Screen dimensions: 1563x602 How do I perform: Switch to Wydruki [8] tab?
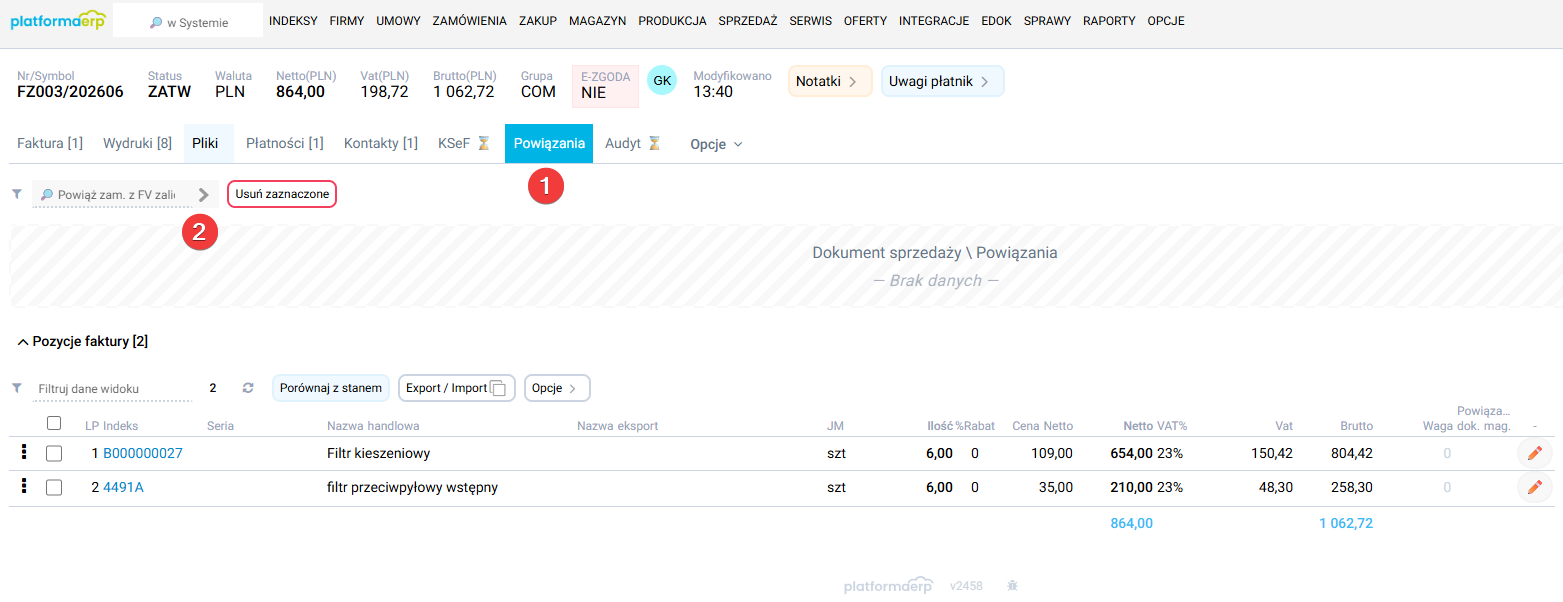(x=137, y=143)
